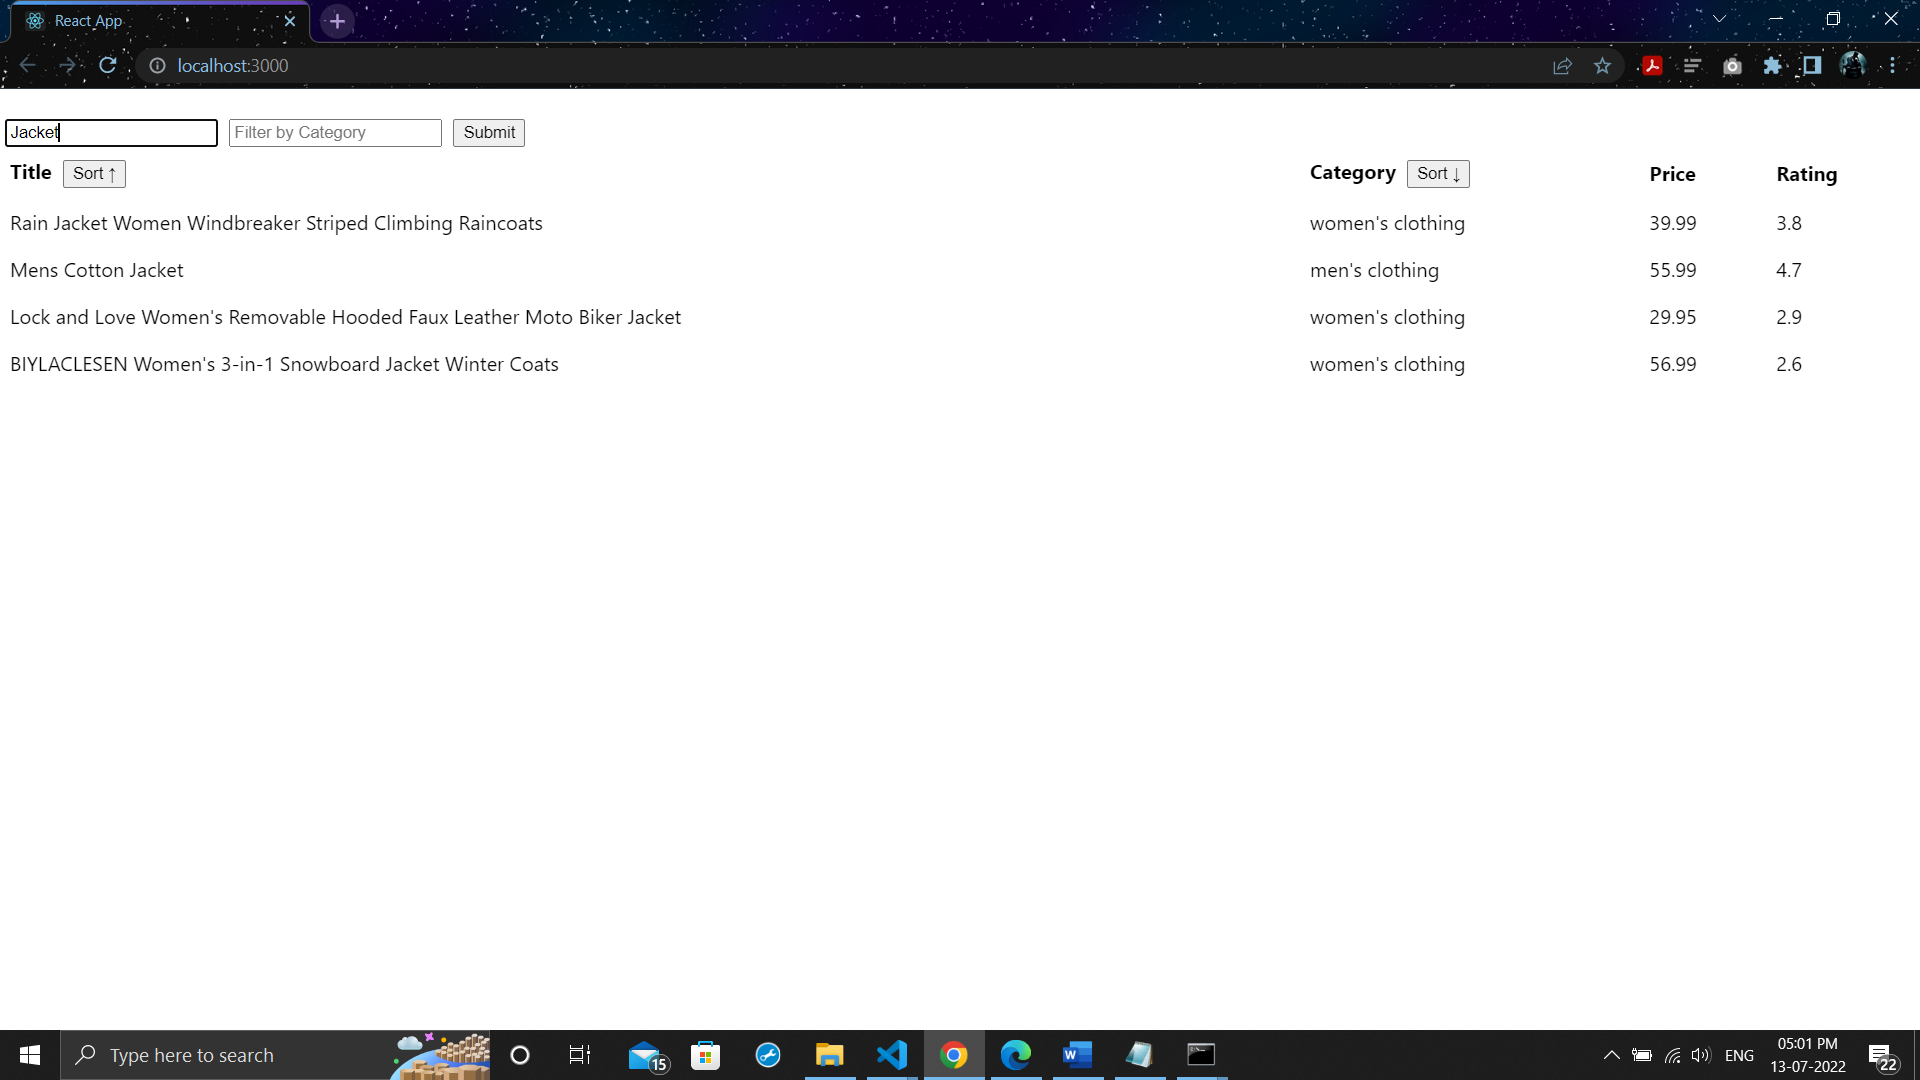Show hidden system tray icons
1920x1080 pixels.
[x=1611, y=1055]
